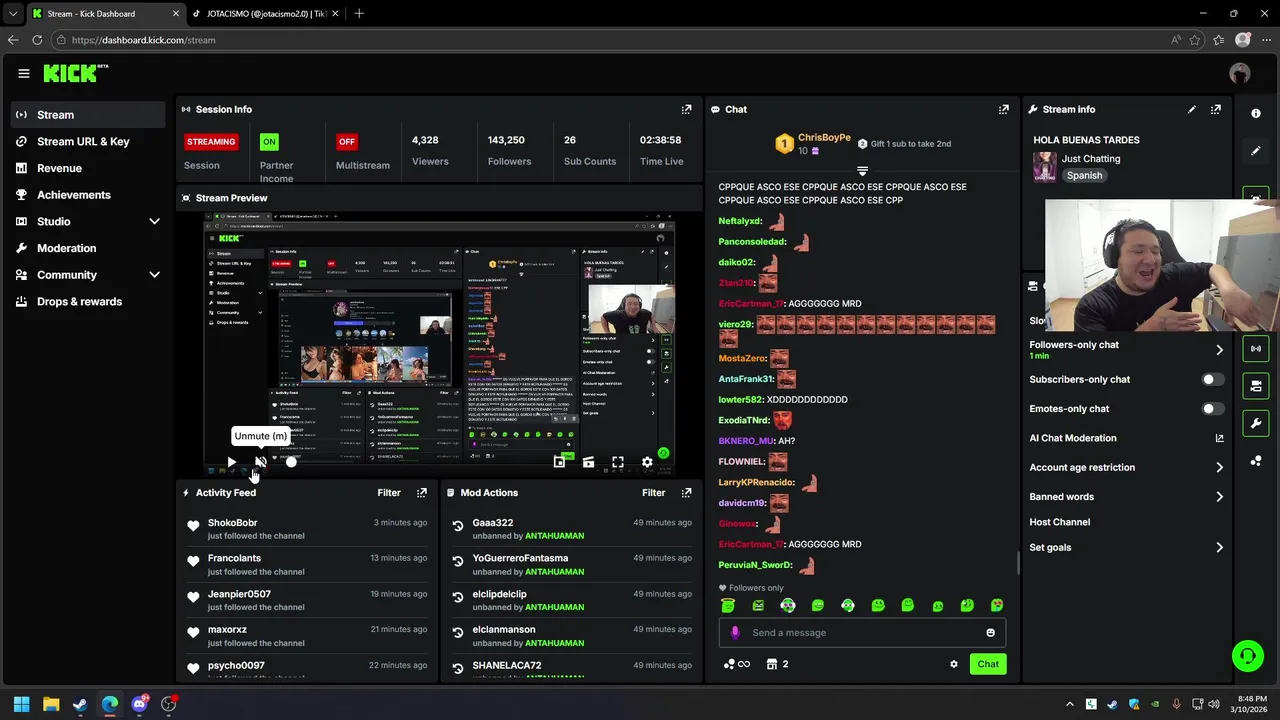Open the hamburger menu beside the Kick logo
Image resolution: width=1280 pixels, height=720 pixels.
tap(23, 73)
